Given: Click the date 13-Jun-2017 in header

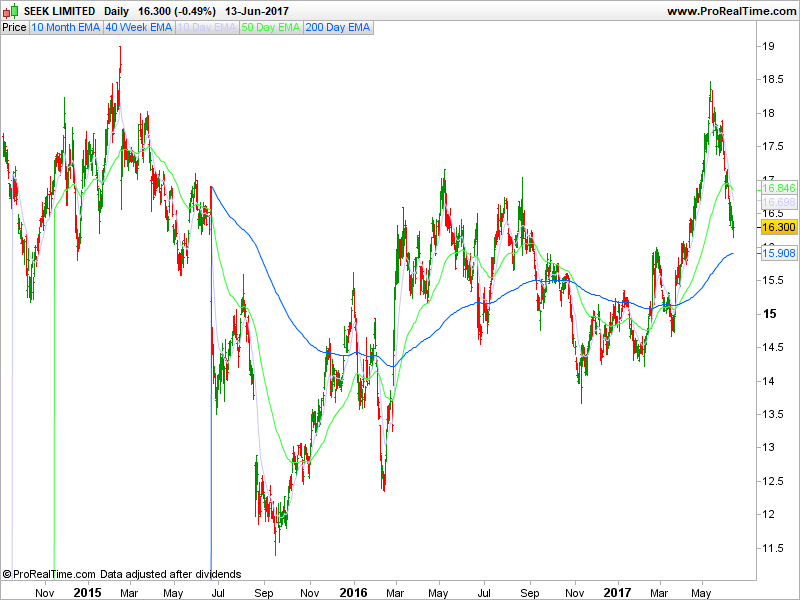Looking at the screenshot, I should tap(257, 11).
